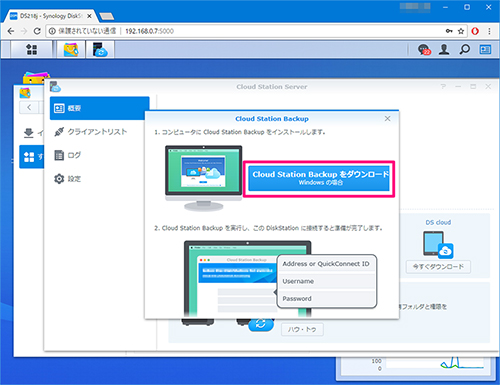The width and height of the screenshot is (500, 385).
Task: Reload the page in the browser
Action: 37,31
